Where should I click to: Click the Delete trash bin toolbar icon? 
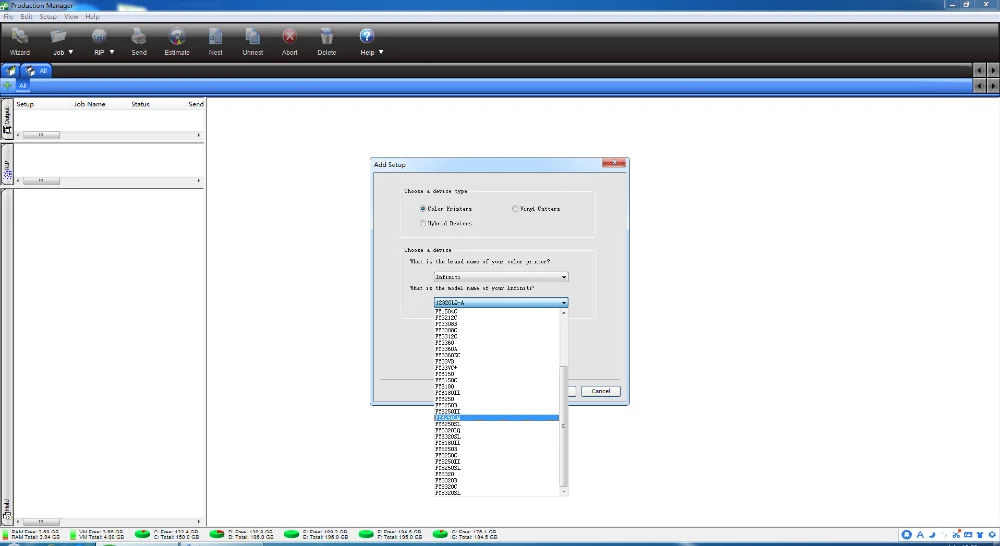327,42
